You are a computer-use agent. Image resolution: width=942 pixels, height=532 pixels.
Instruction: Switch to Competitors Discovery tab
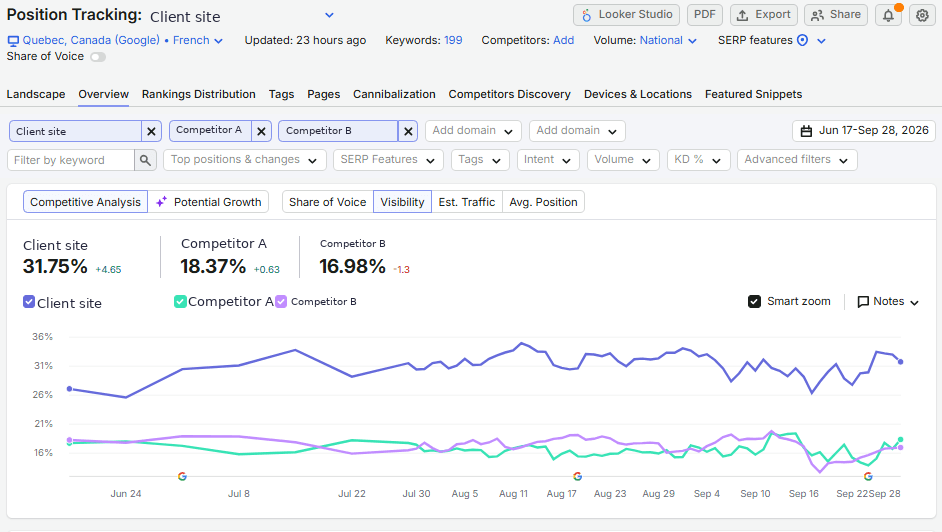coord(509,94)
